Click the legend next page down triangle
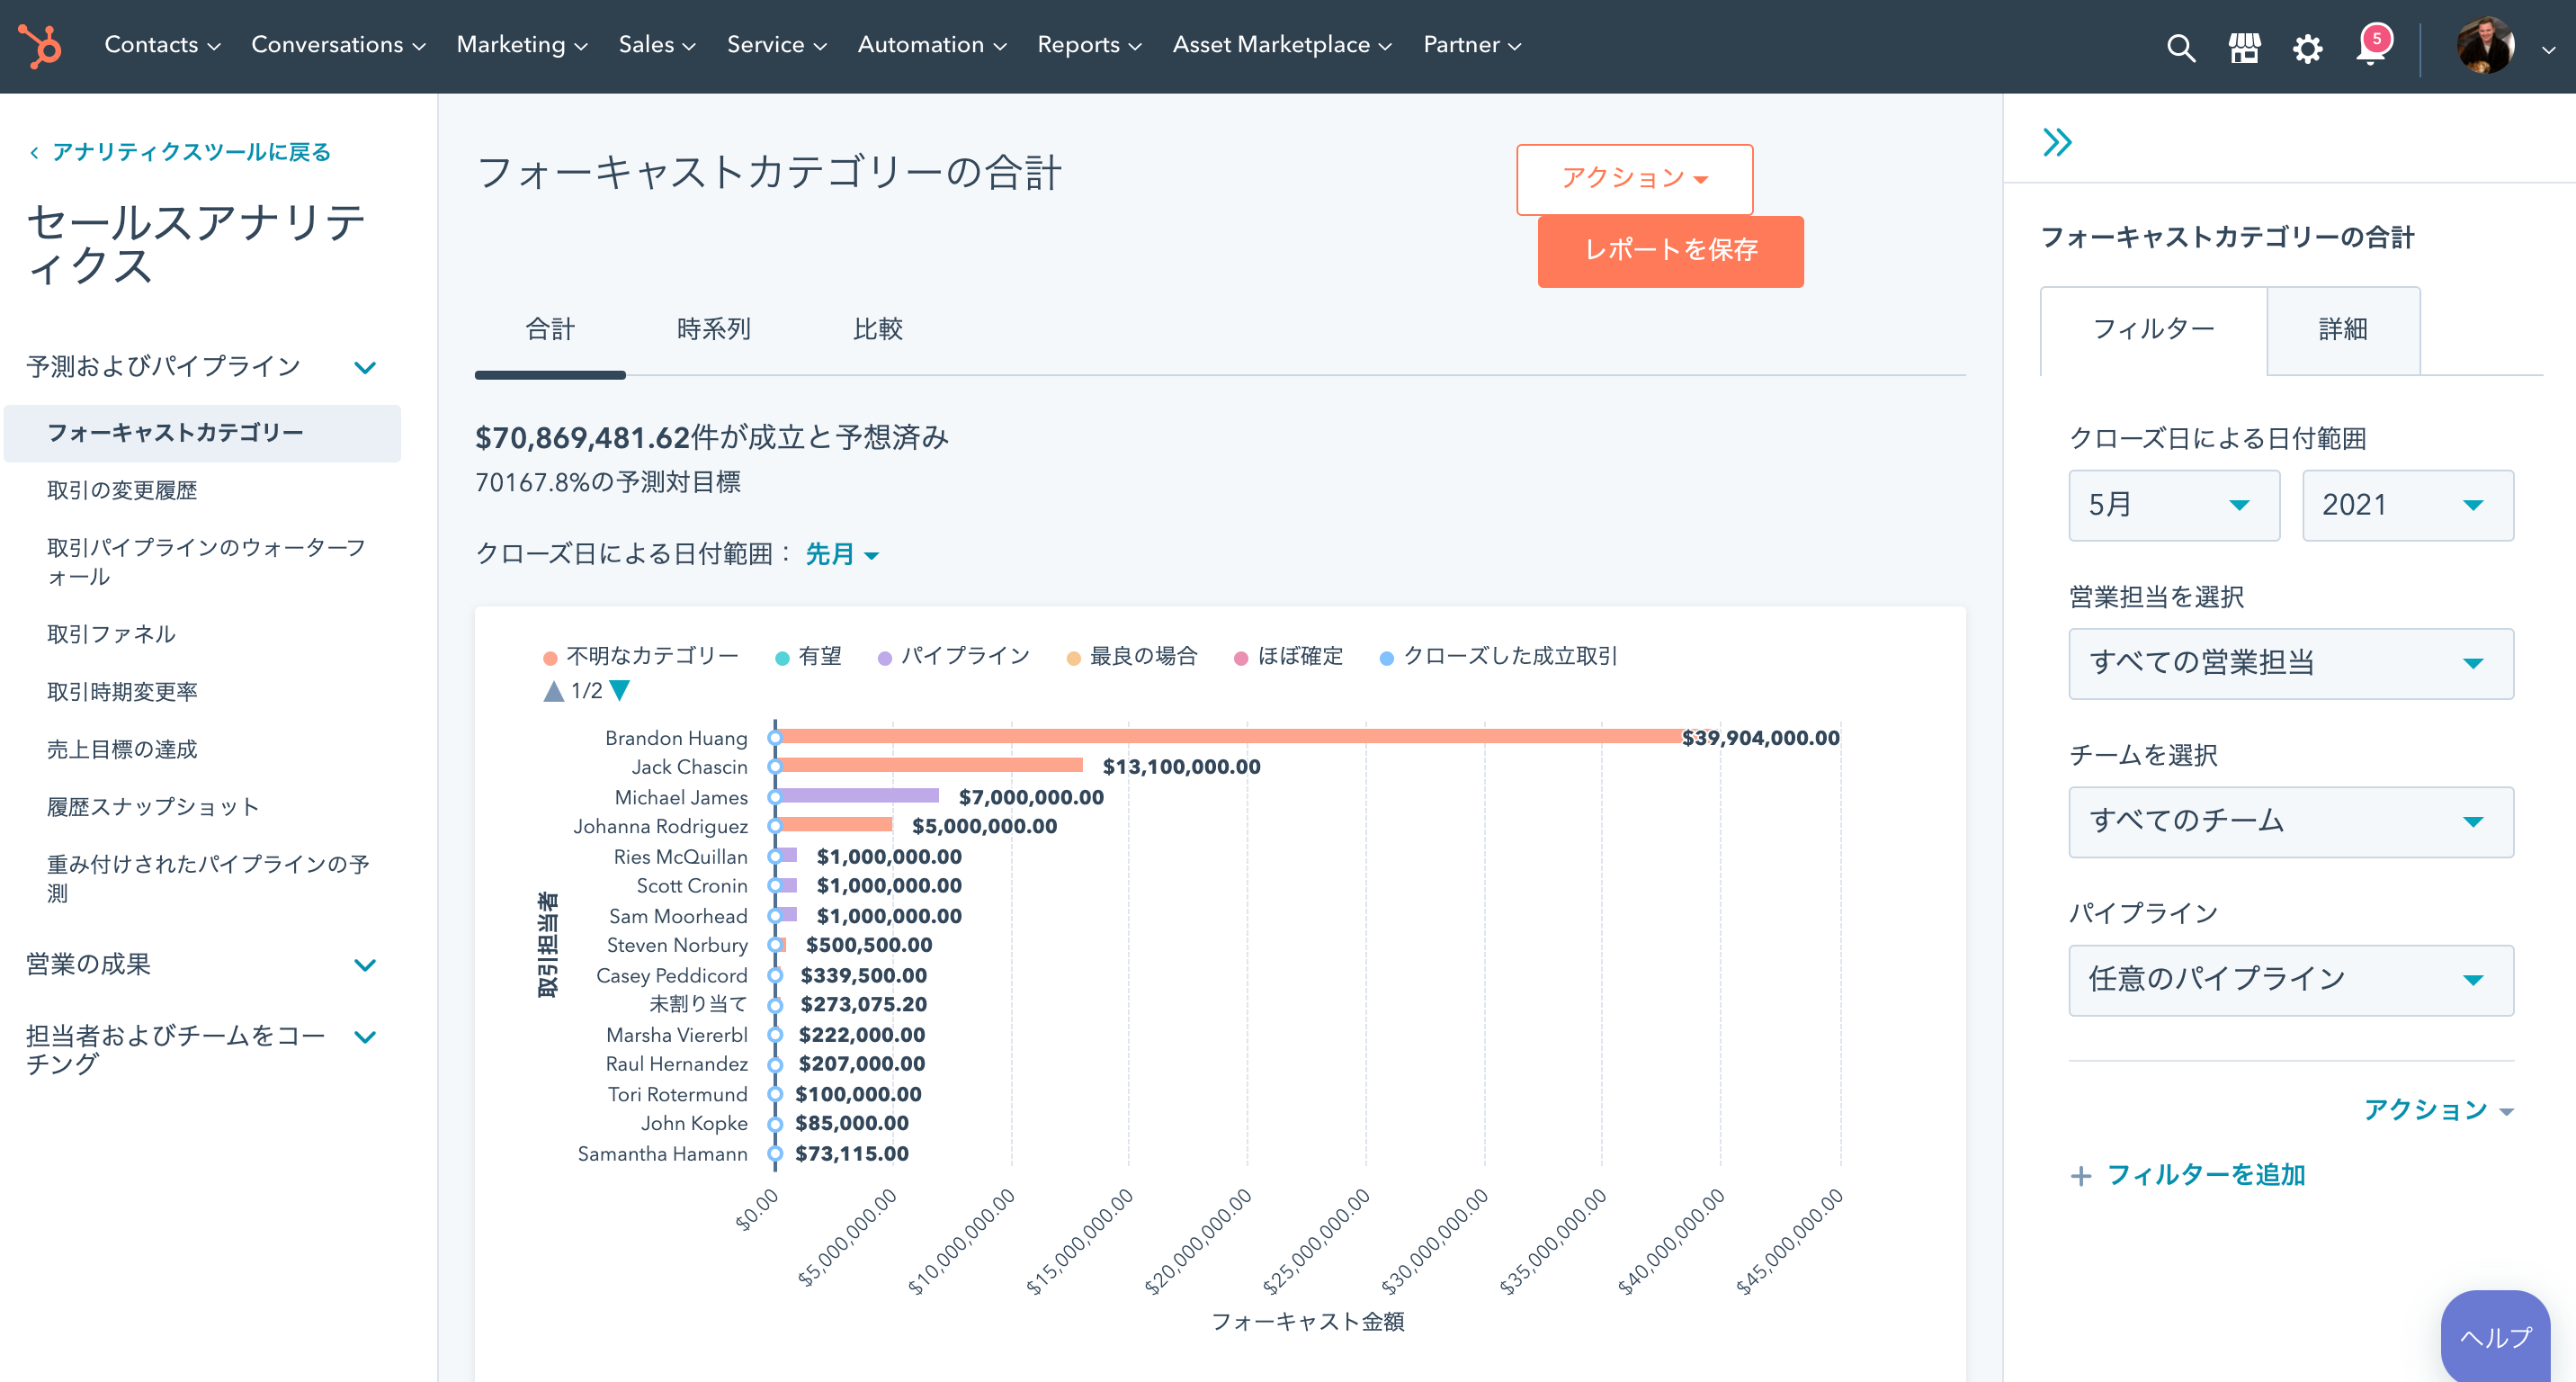Viewport: 2576px width, 1382px height. tap(620, 691)
